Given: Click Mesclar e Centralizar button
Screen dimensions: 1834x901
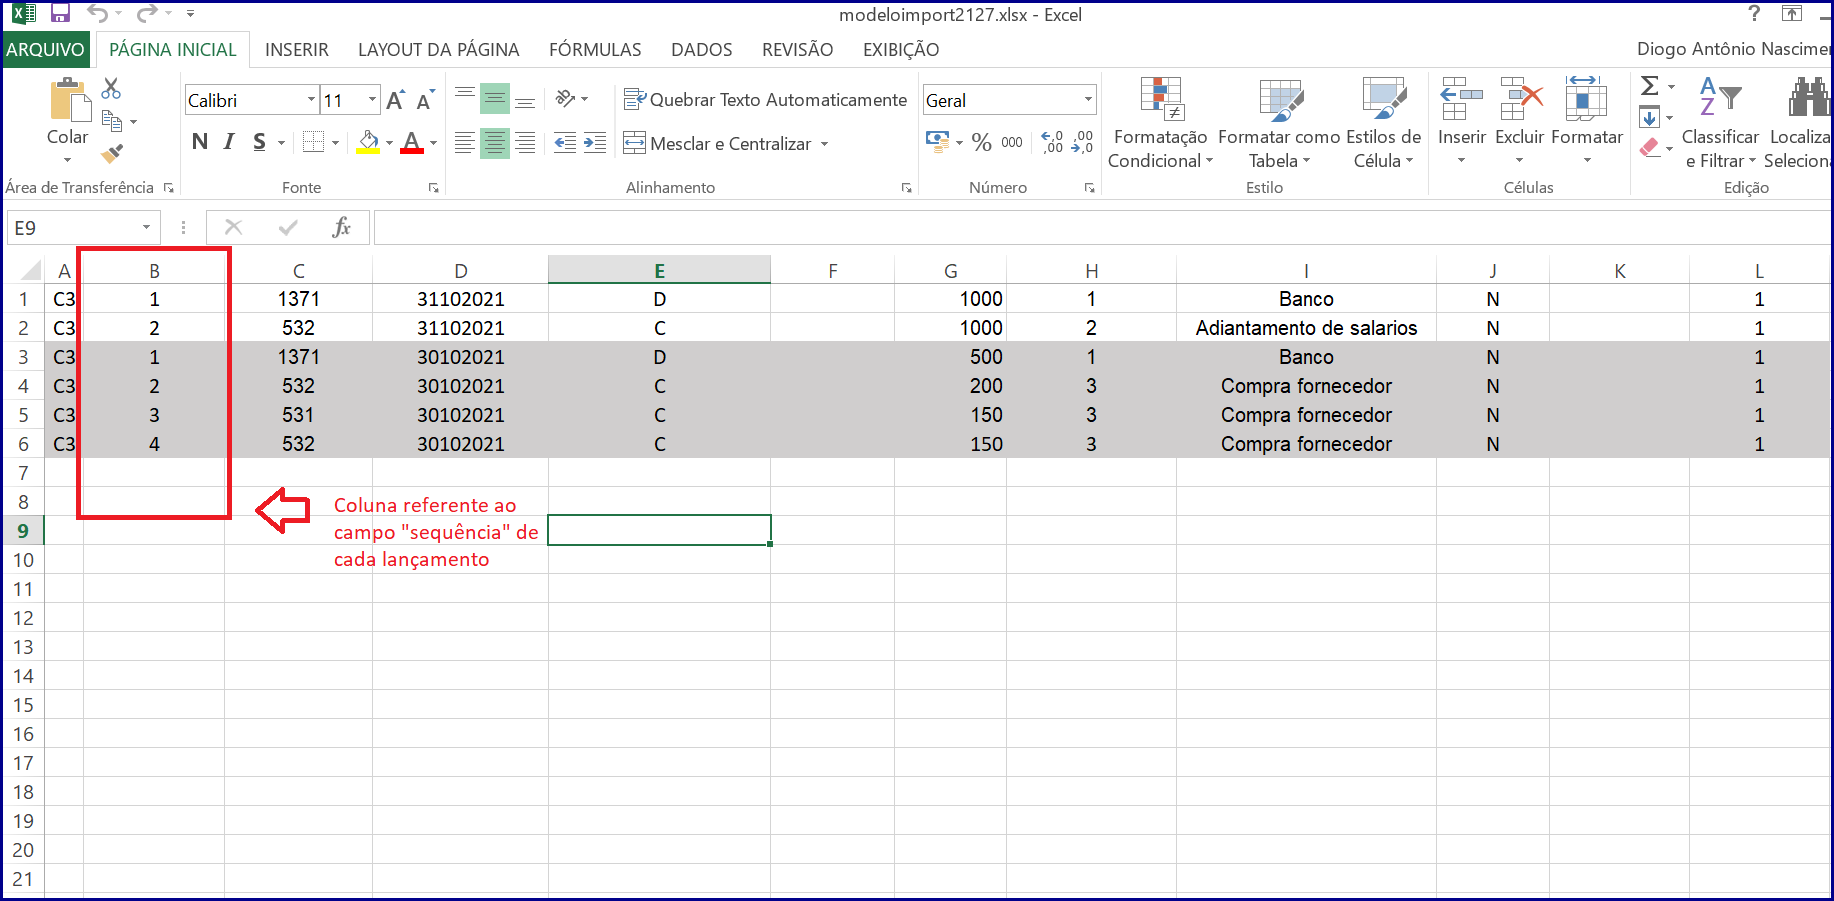Looking at the screenshot, I should click(x=718, y=143).
